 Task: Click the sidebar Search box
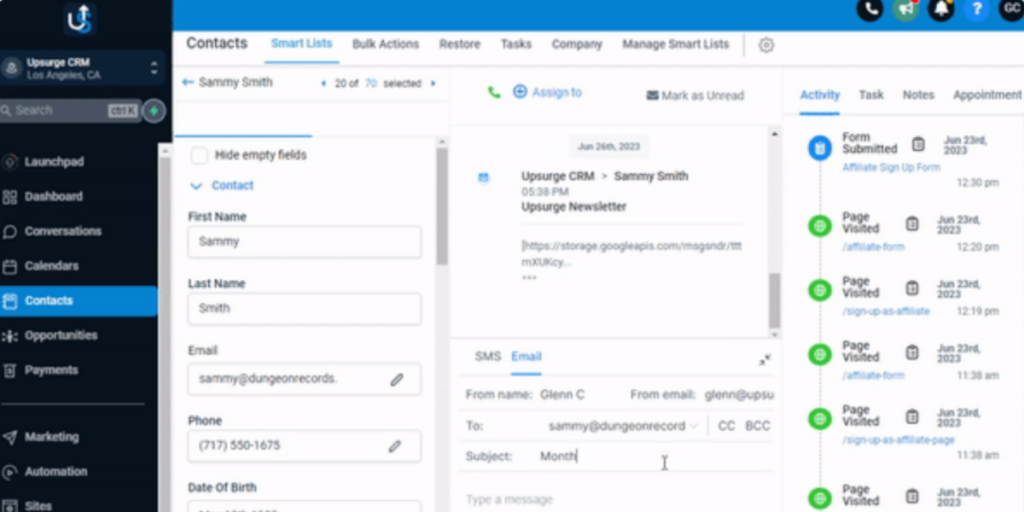70,111
